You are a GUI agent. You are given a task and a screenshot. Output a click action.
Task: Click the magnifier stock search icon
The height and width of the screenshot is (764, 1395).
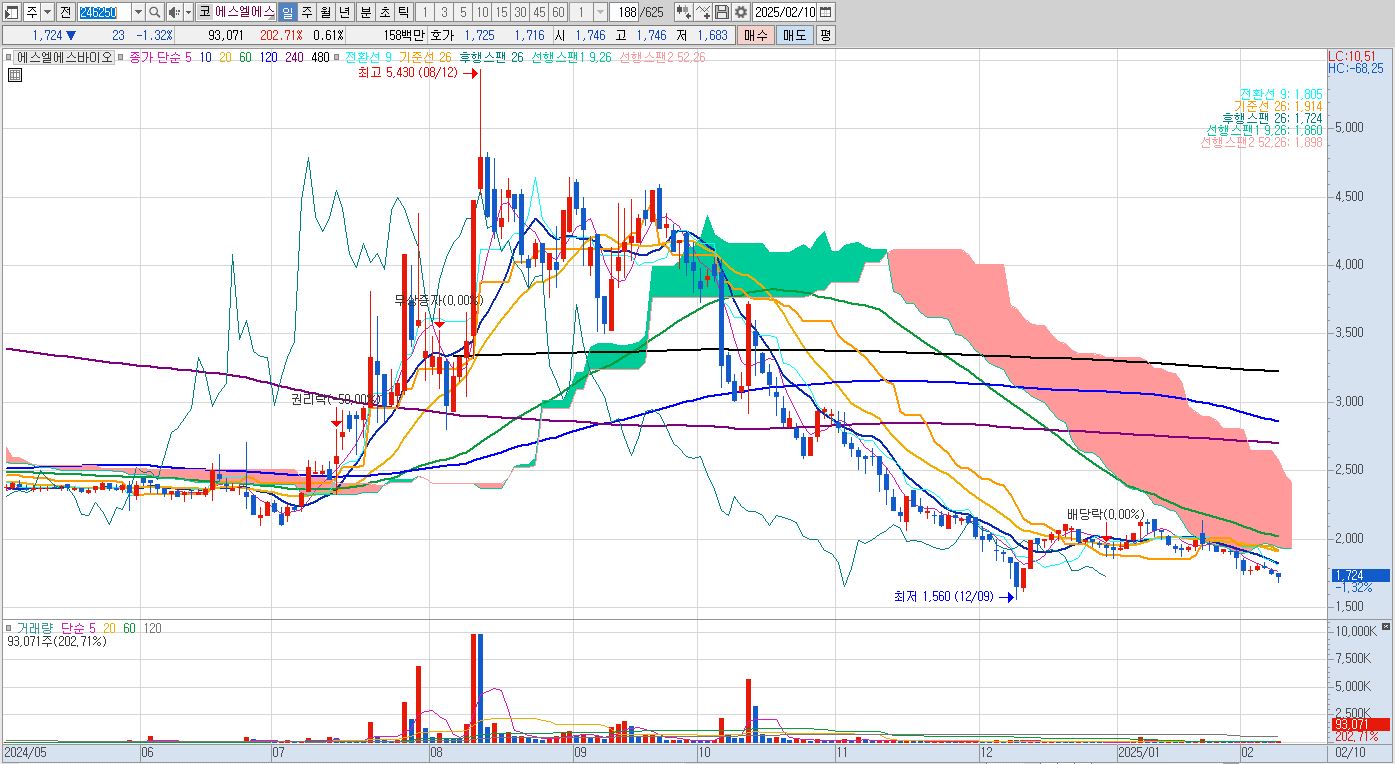[155, 12]
